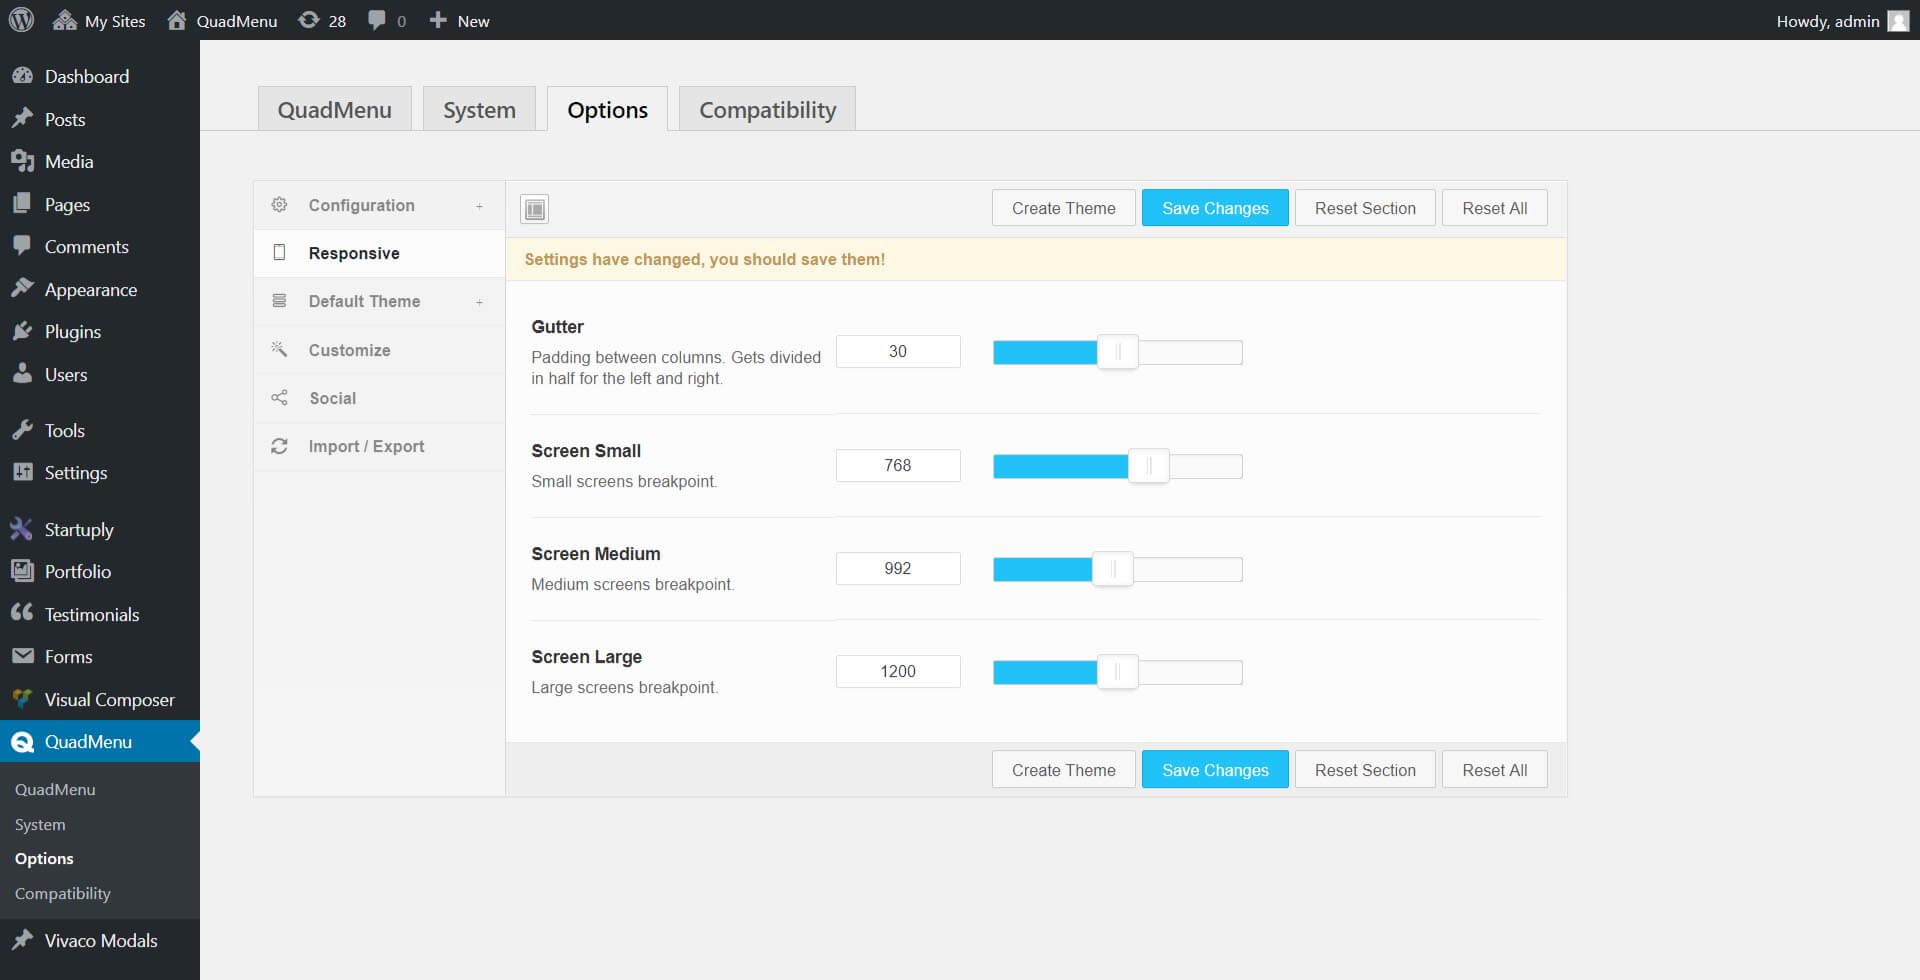Click bottom Create Theme button
The height and width of the screenshot is (980, 1920).
[x=1063, y=770]
